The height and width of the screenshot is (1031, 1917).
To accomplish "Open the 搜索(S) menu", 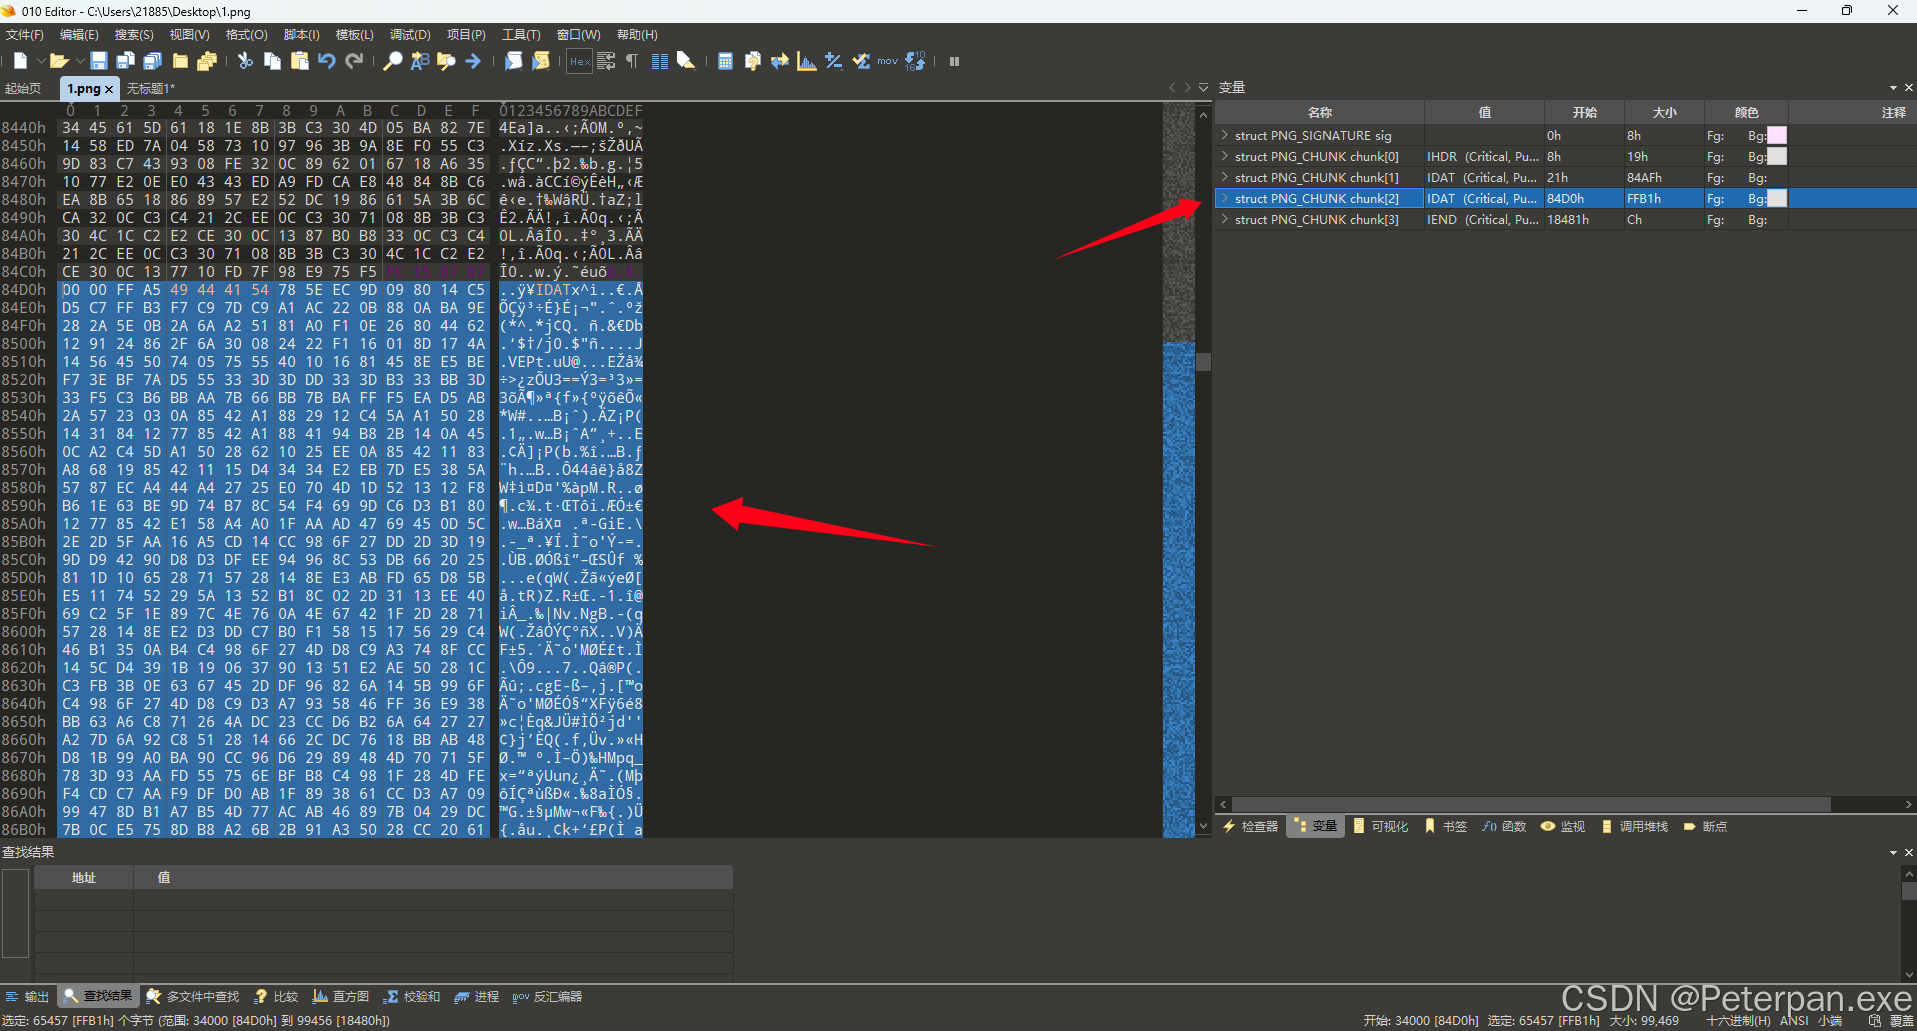I will click(x=134, y=35).
